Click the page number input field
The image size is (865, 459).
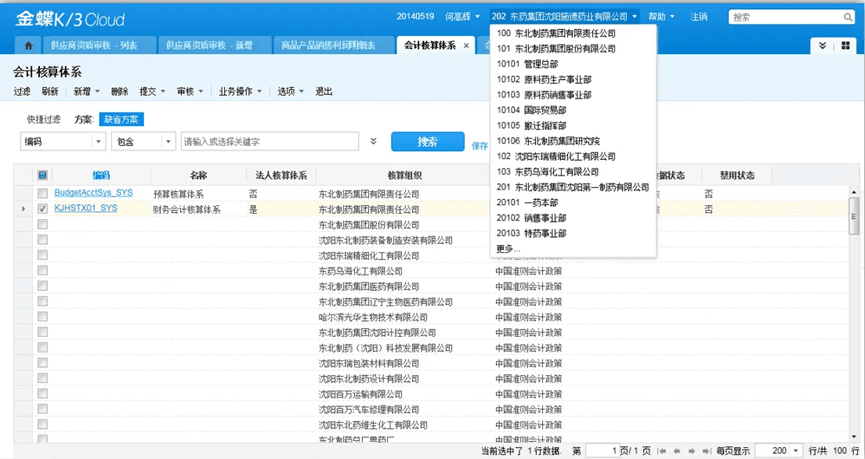pos(602,451)
